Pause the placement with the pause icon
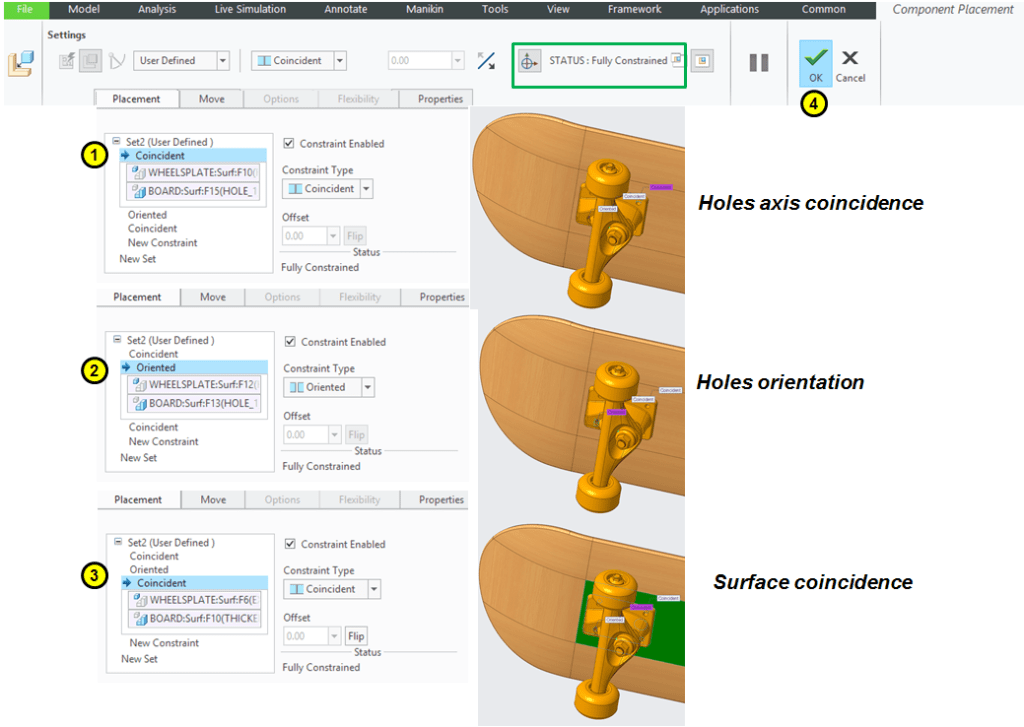The height and width of the screenshot is (727, 1024). pyautogui.click(x=759, y=62)
